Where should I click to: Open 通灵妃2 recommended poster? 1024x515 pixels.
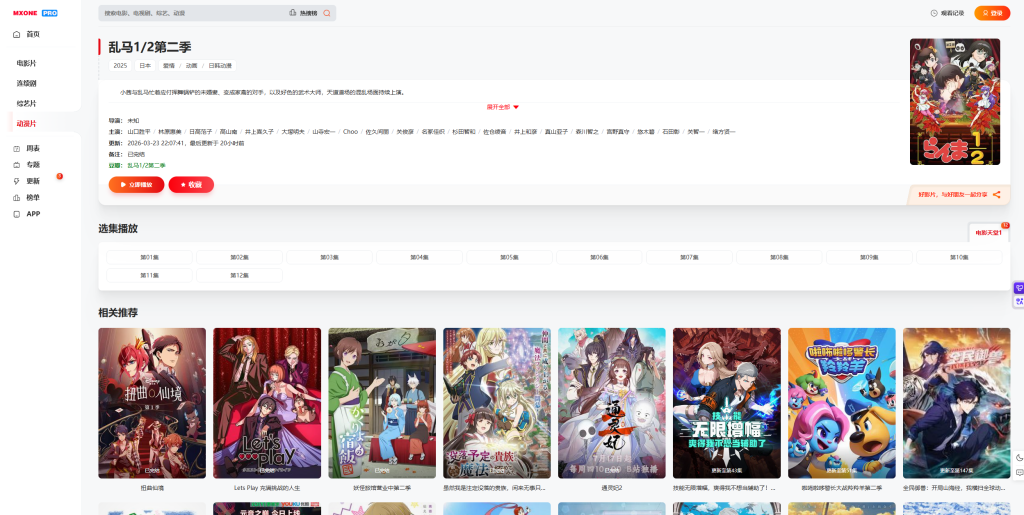coord(612,403)
